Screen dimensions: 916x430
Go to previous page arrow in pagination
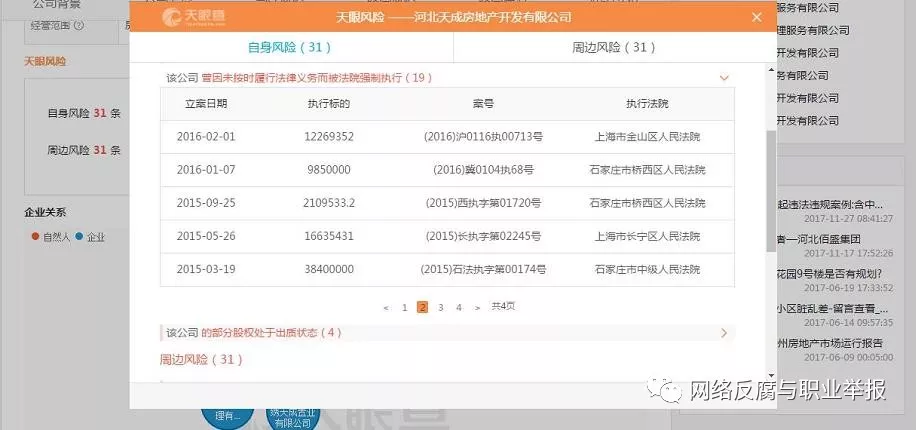coord(386,307)
